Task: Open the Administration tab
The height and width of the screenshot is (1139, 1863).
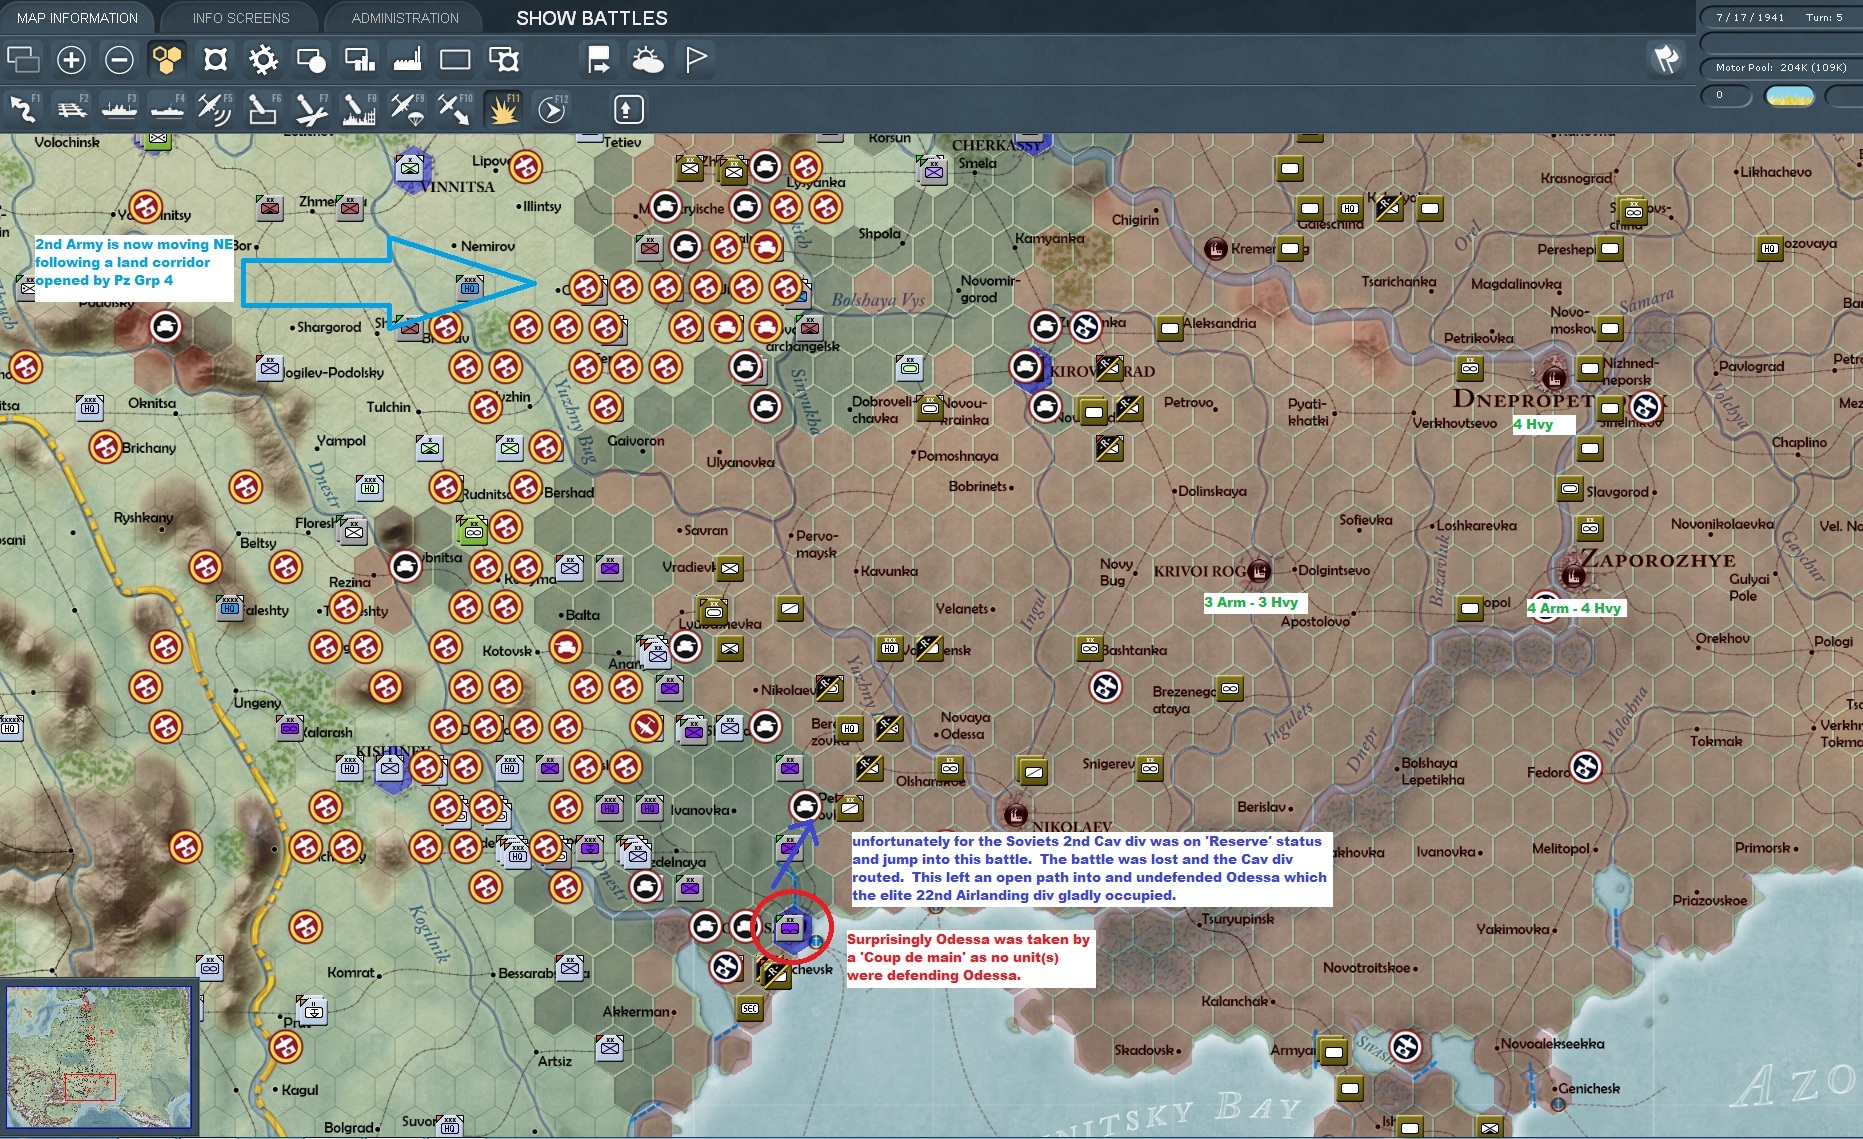Action: pos(405,18)
